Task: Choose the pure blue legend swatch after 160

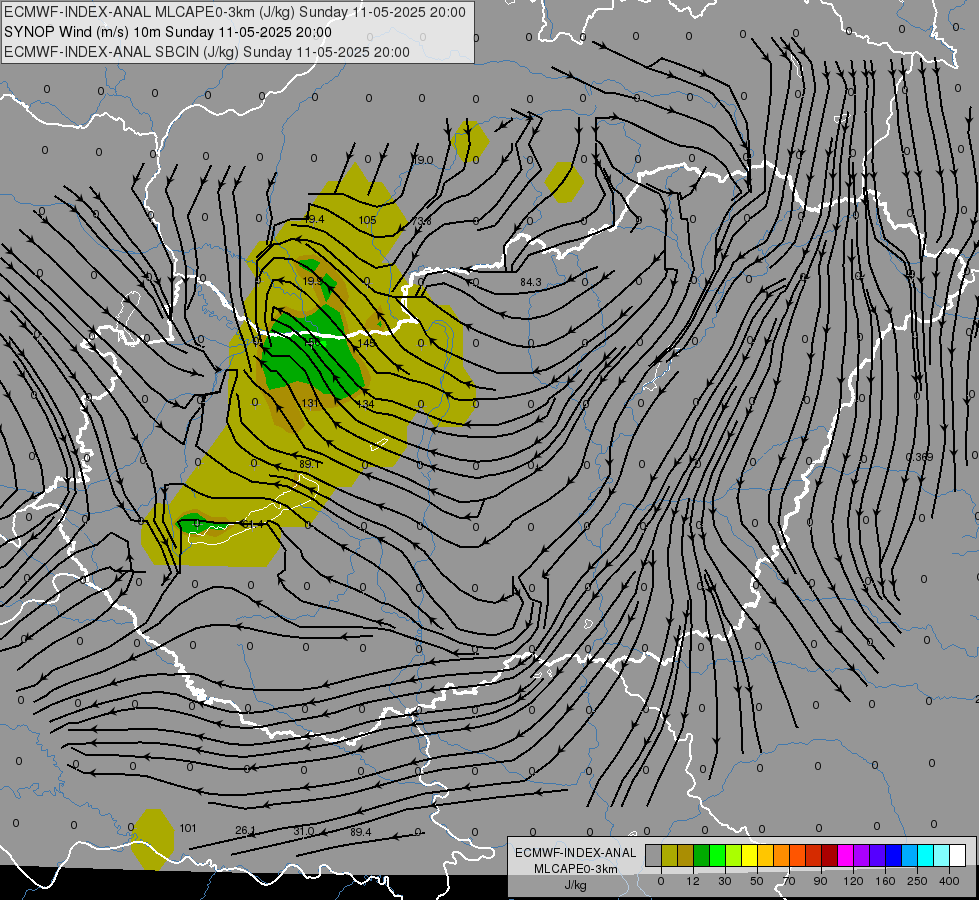Action: click(894, 855)
